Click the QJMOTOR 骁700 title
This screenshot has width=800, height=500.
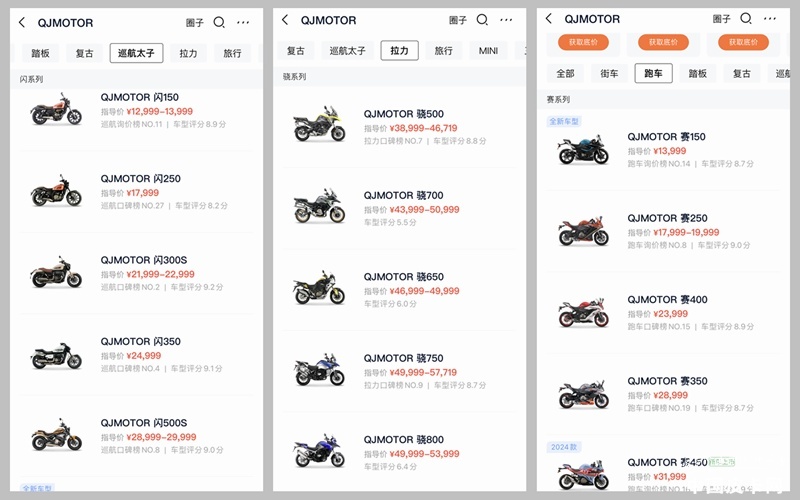pos(404,195)
